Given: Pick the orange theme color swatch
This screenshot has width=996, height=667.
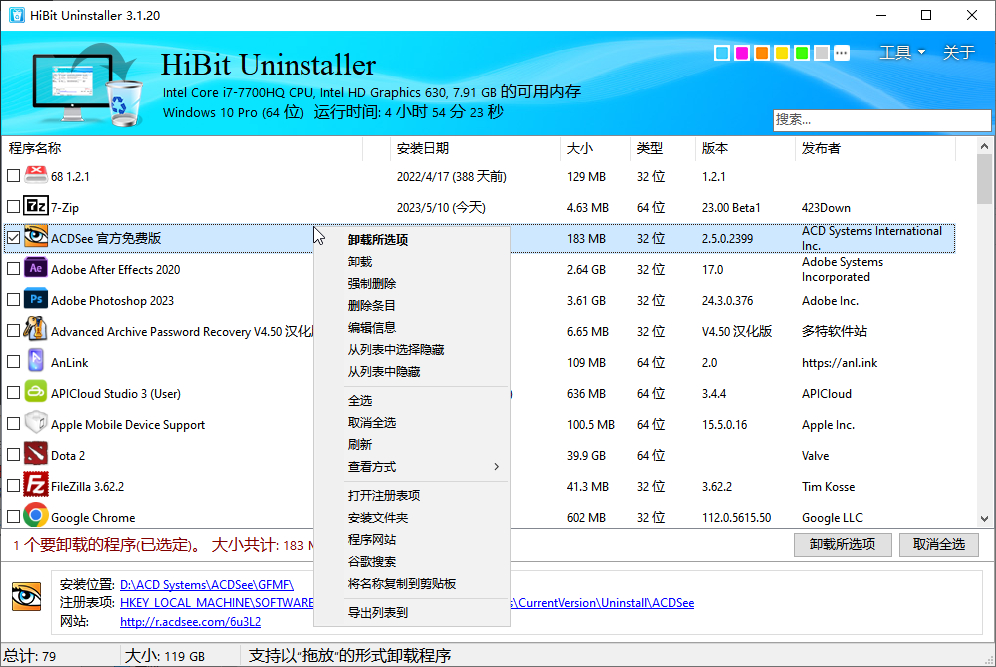Looking at the screenshot, I should tap(762, 53).
